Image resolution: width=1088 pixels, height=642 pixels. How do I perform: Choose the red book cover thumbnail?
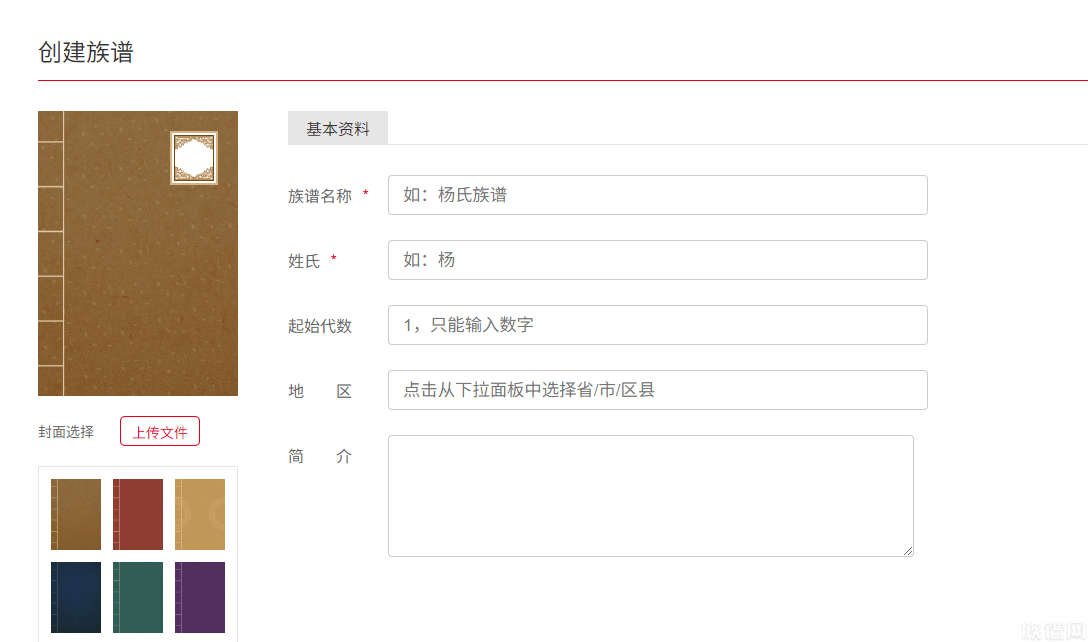pos(138,514)
